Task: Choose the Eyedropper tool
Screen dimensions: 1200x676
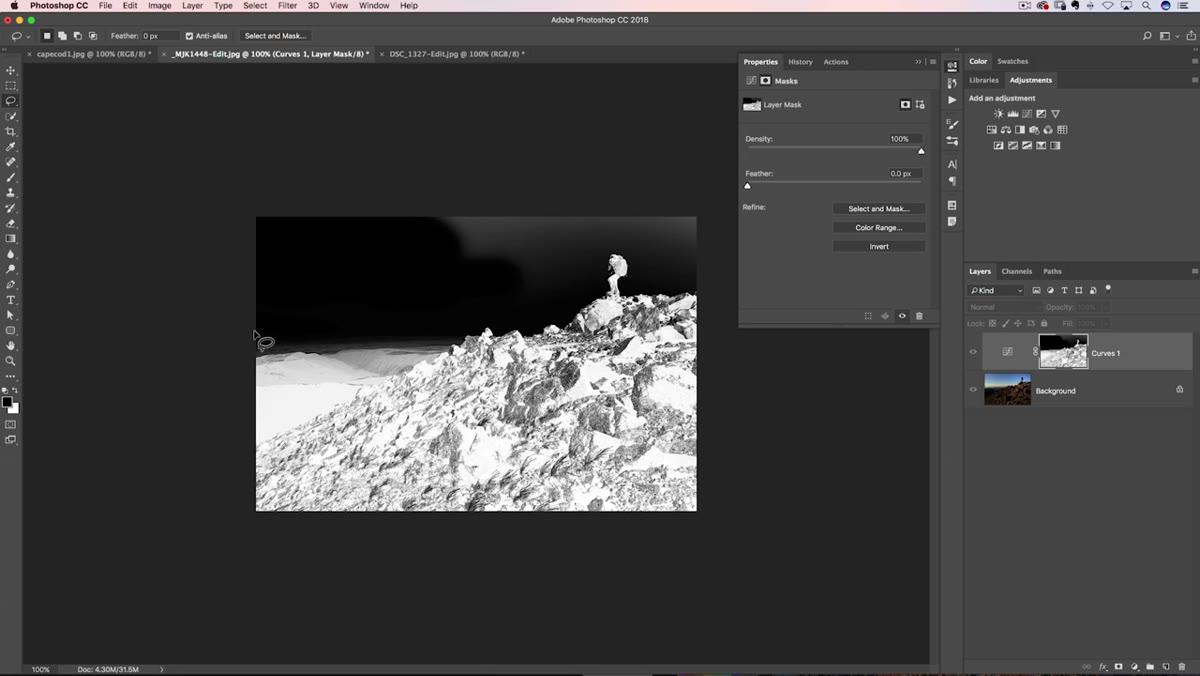Action: coord(11,147)
